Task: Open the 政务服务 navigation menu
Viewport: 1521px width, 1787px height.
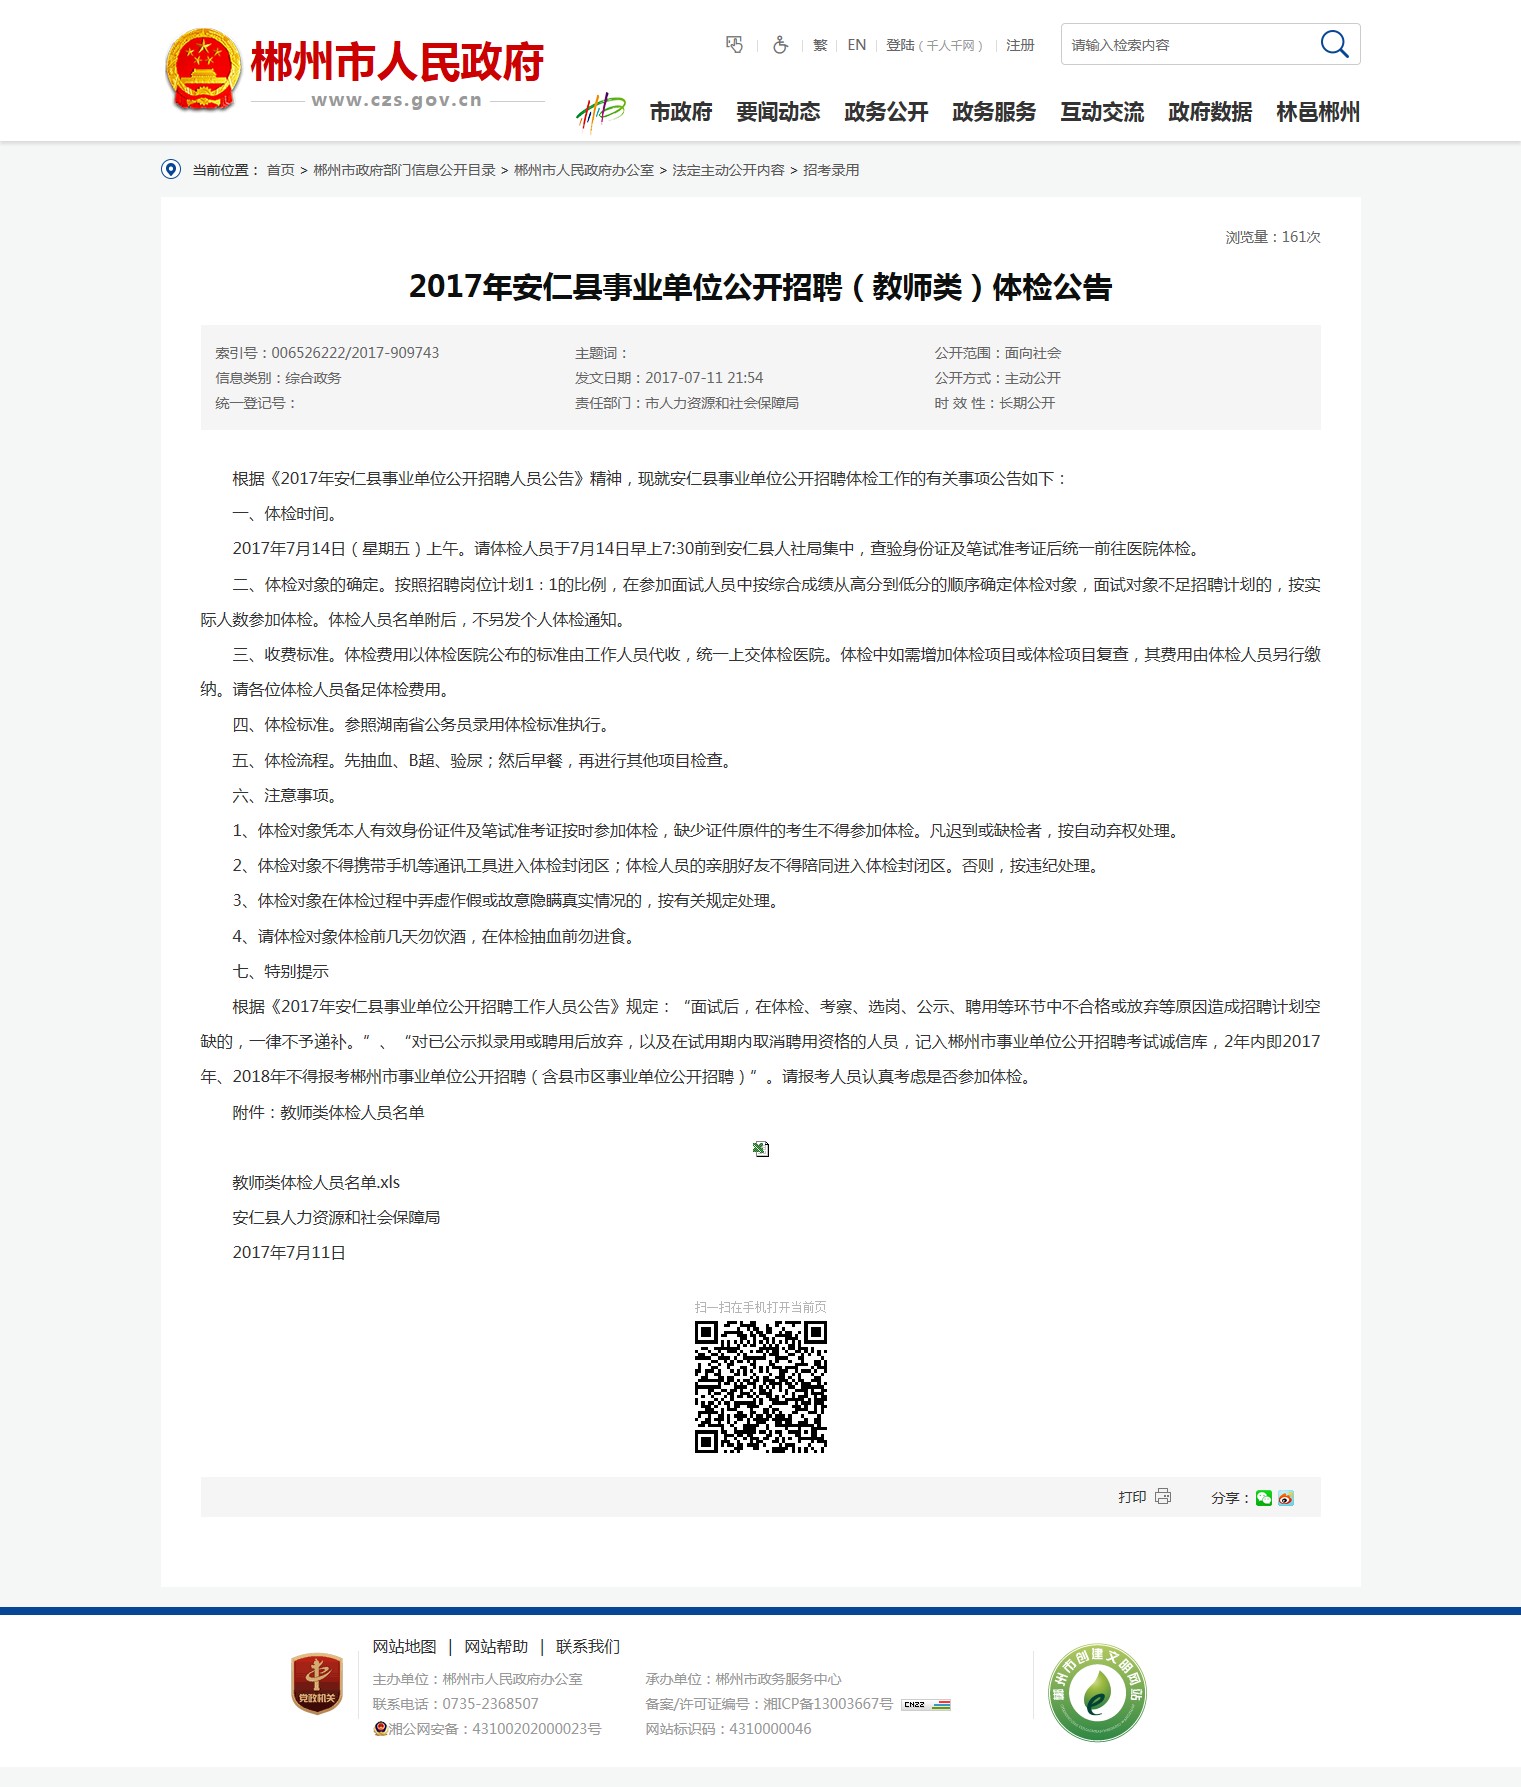Action: click(994, 112)
